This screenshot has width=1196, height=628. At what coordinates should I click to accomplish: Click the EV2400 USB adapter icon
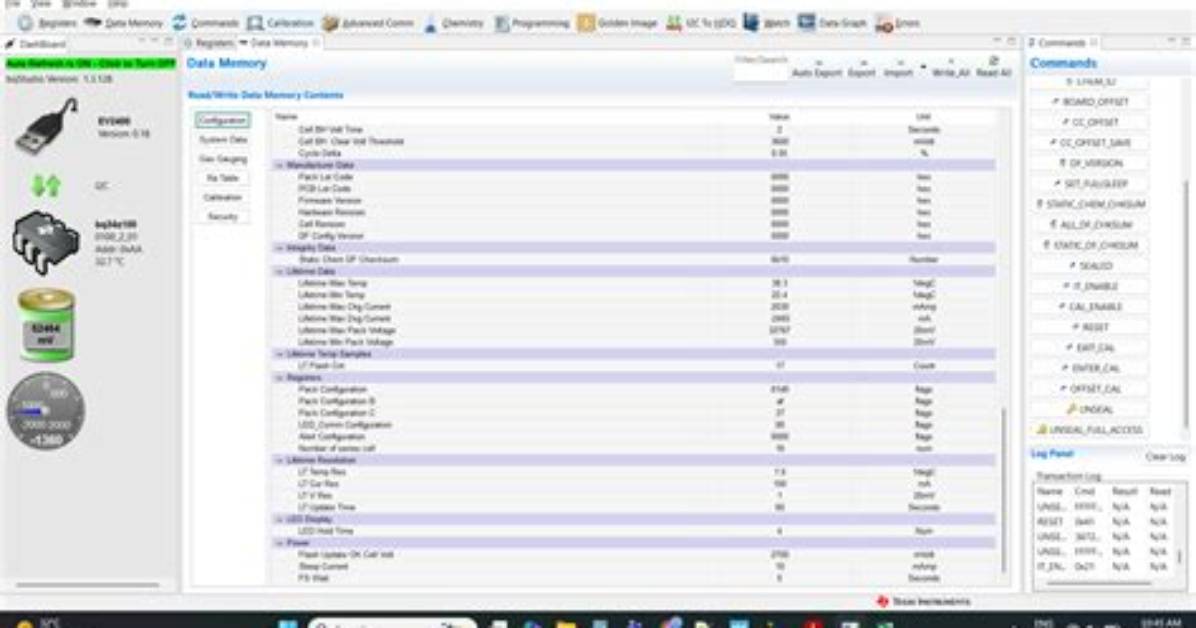tap(47, 126)
